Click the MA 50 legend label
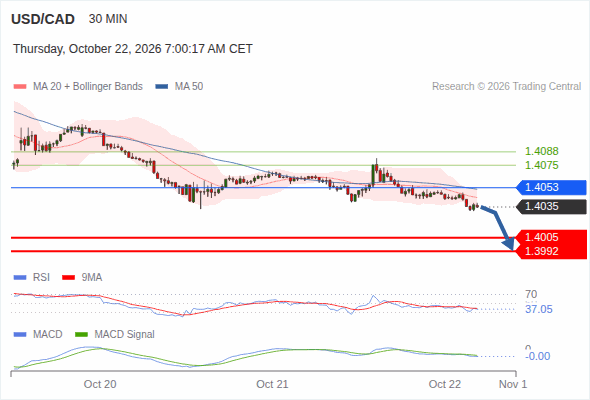Viewport: 590px width, 400px height. click(x=189, y=87)
